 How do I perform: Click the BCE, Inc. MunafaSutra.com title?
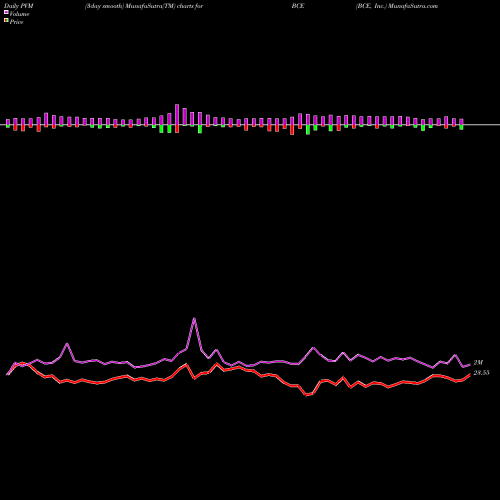397,6
